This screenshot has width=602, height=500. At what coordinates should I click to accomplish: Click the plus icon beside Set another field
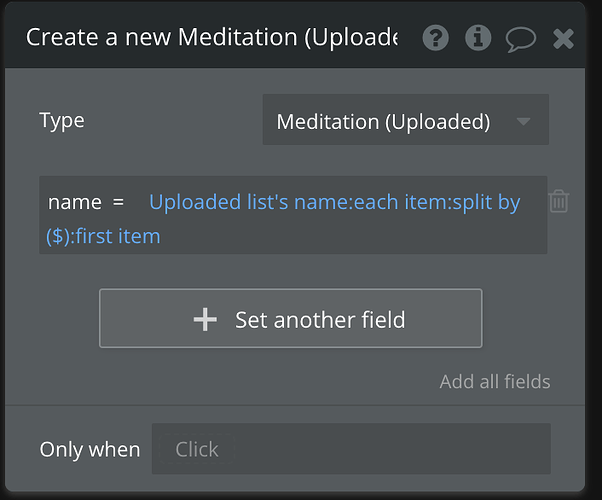205,319
